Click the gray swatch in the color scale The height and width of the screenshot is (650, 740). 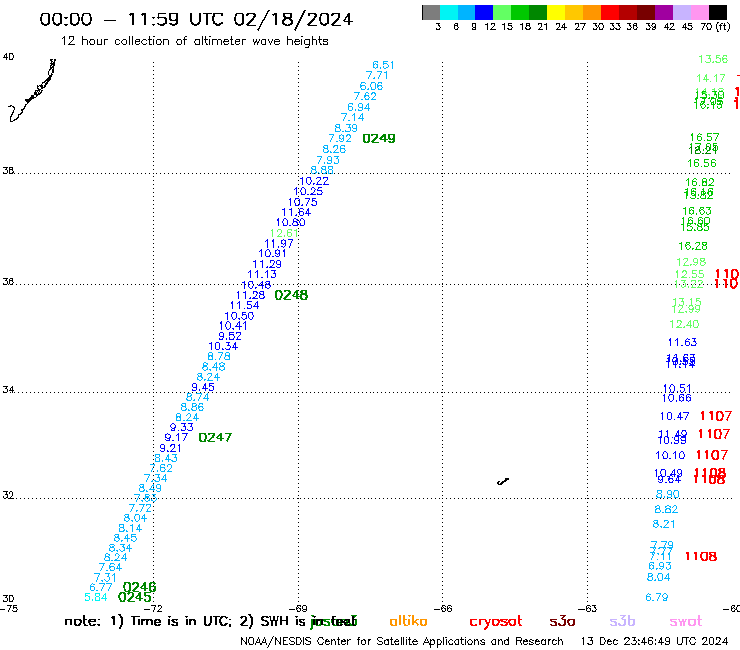pos(431,12)
